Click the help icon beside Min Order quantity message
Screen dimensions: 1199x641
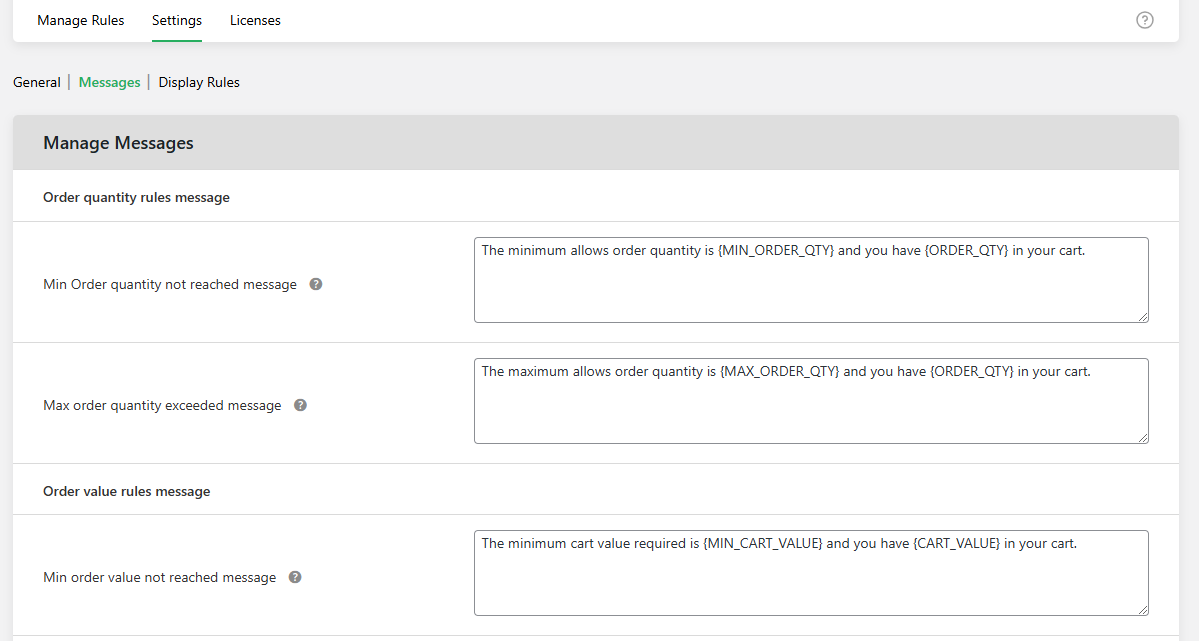pos(315,284)
